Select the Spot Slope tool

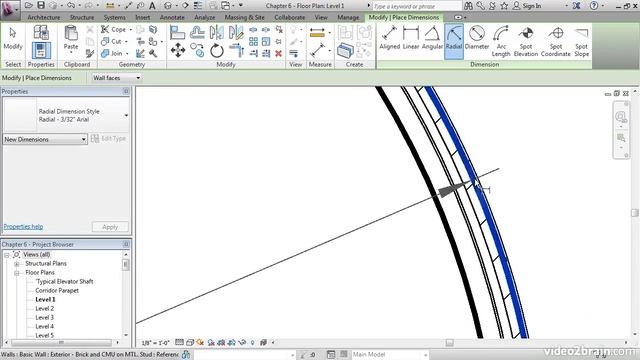581,41
